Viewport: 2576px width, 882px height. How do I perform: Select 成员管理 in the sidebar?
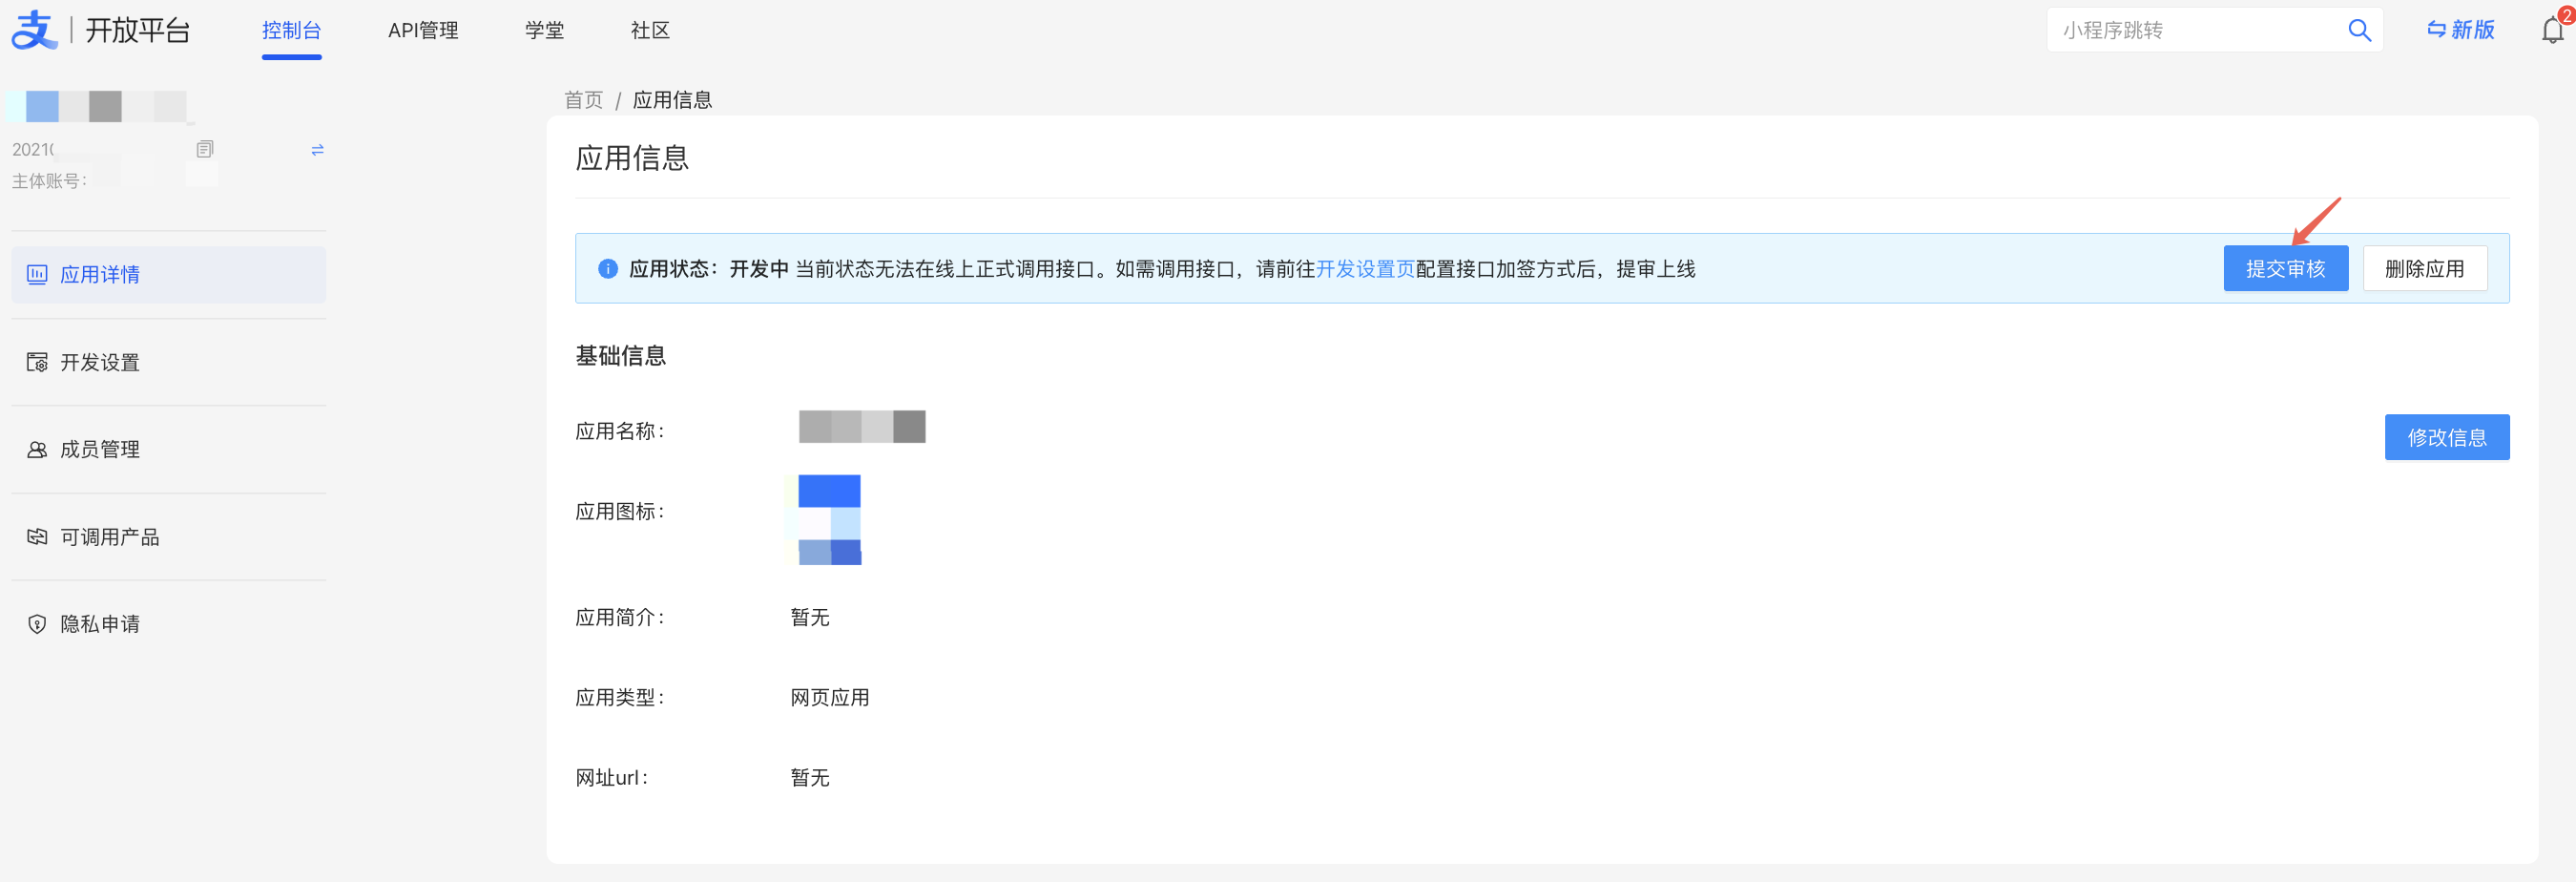tap(168, 449)
